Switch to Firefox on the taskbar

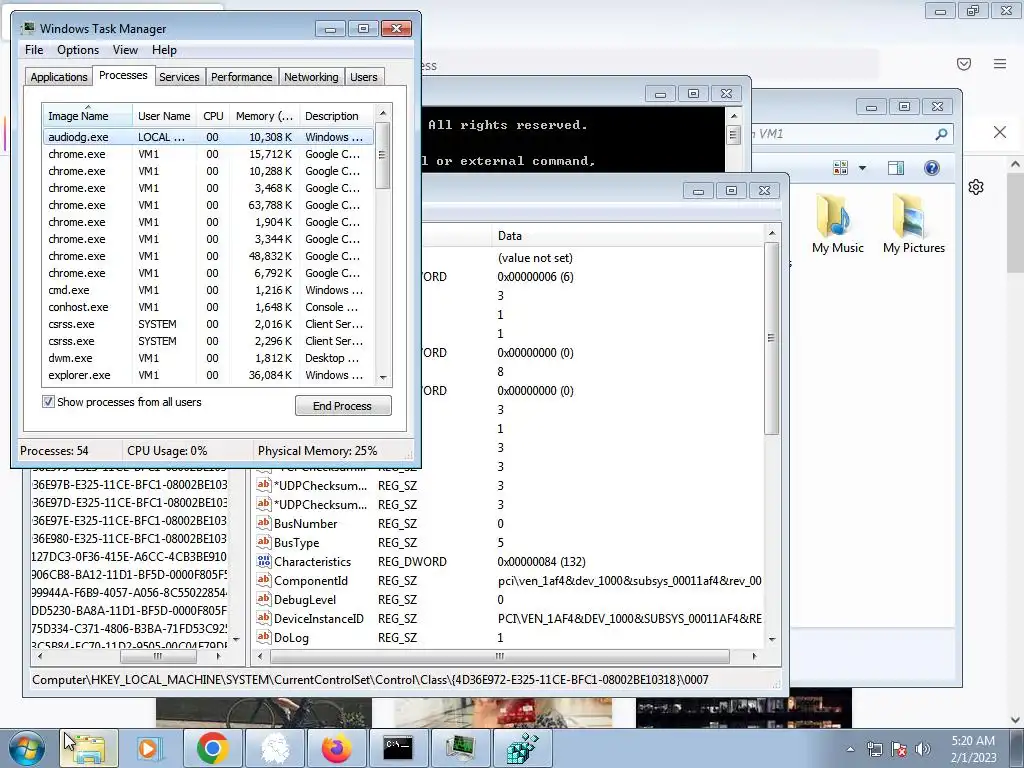(x=336, y=748)
